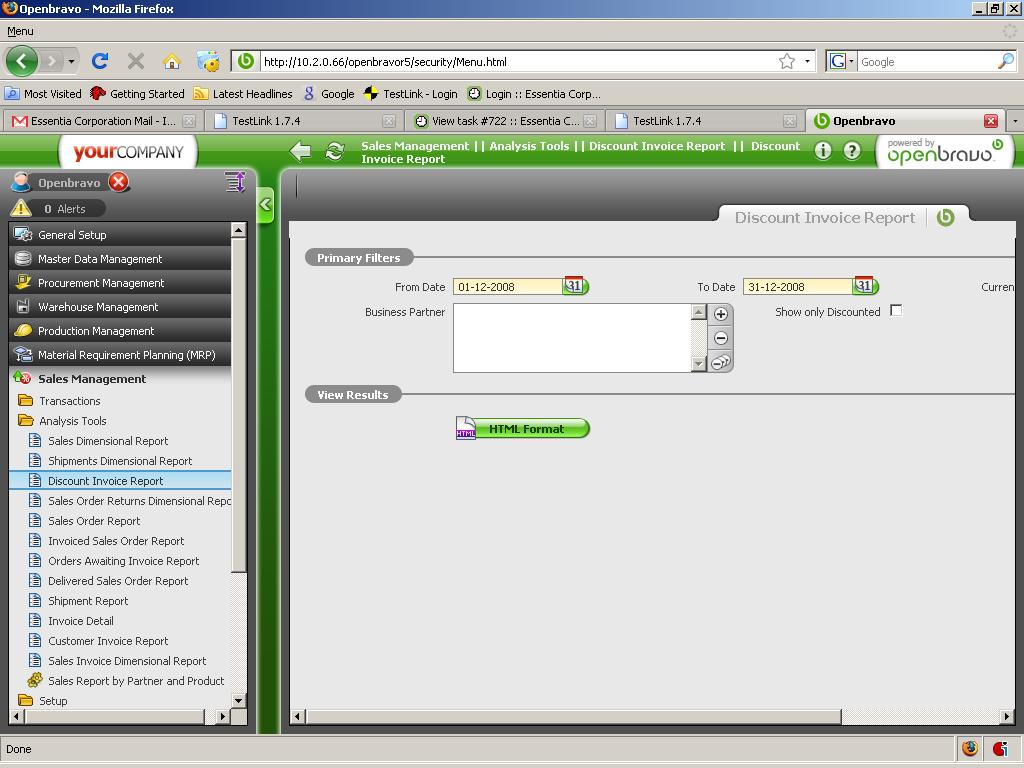Click the remove Business Partner minus icon

721,338
